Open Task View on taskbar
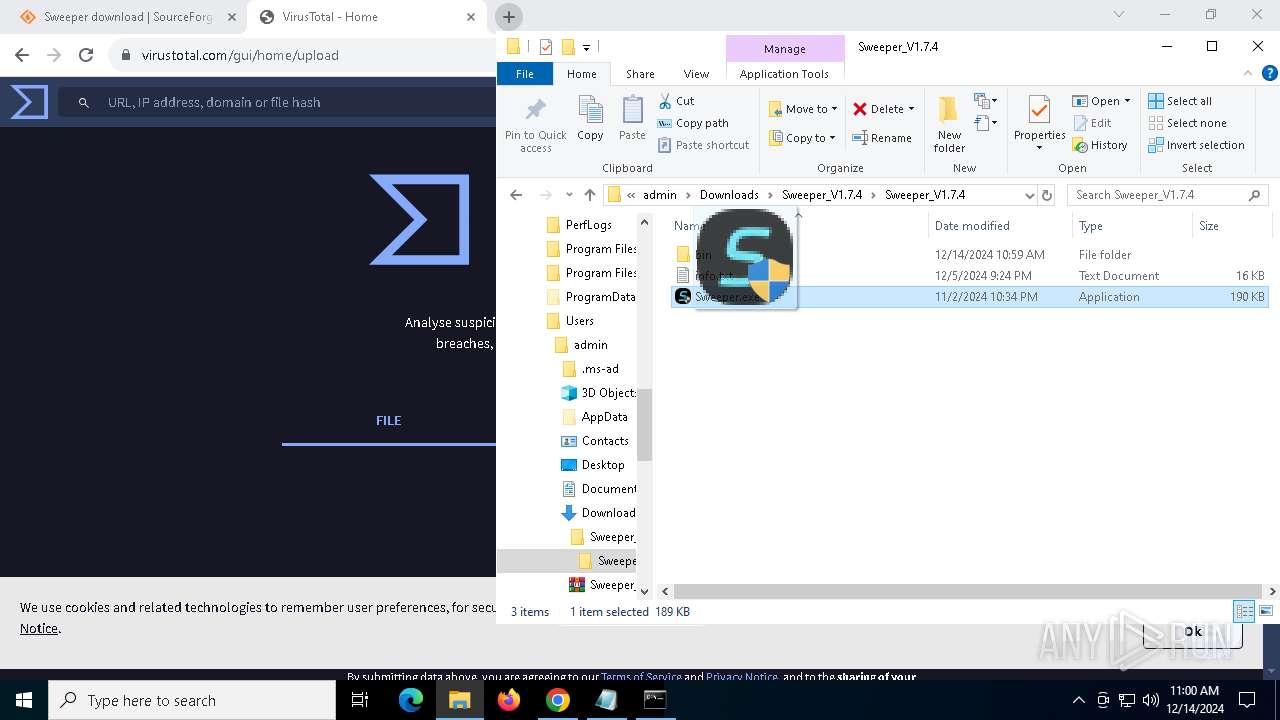The height and width of the screenshot is (720, 1280). [360, 700]
